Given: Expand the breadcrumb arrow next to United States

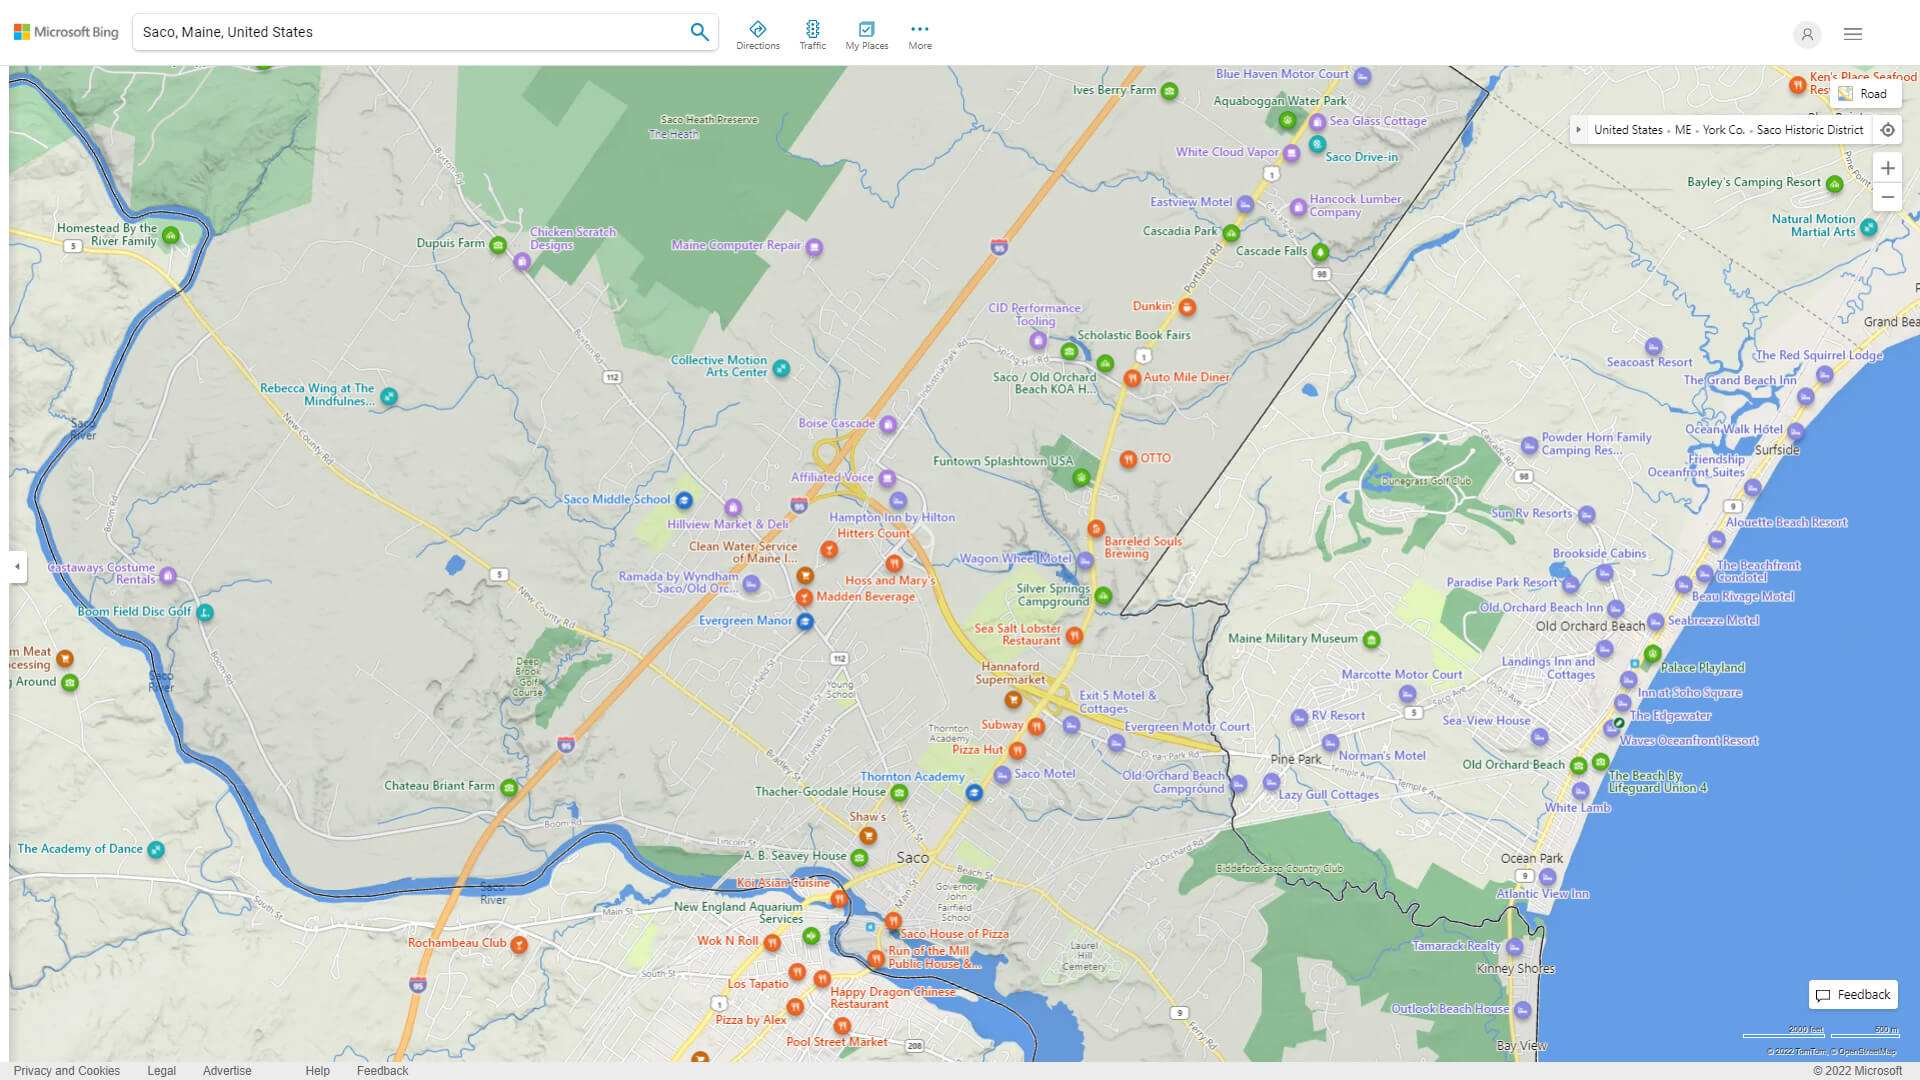Looking at the screenshot, I should pos(1578,130).
